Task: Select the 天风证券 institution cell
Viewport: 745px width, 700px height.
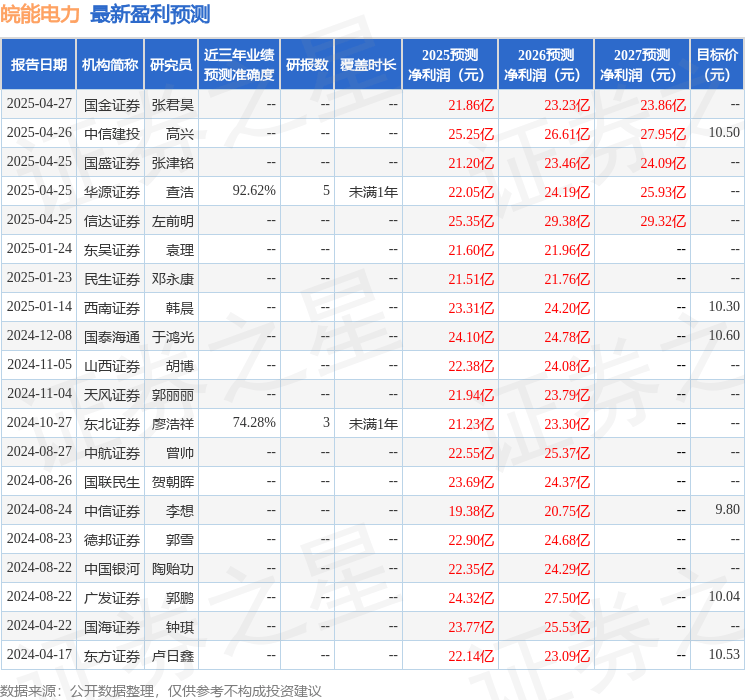Action: pyautogui.click(x=112, y=395)
